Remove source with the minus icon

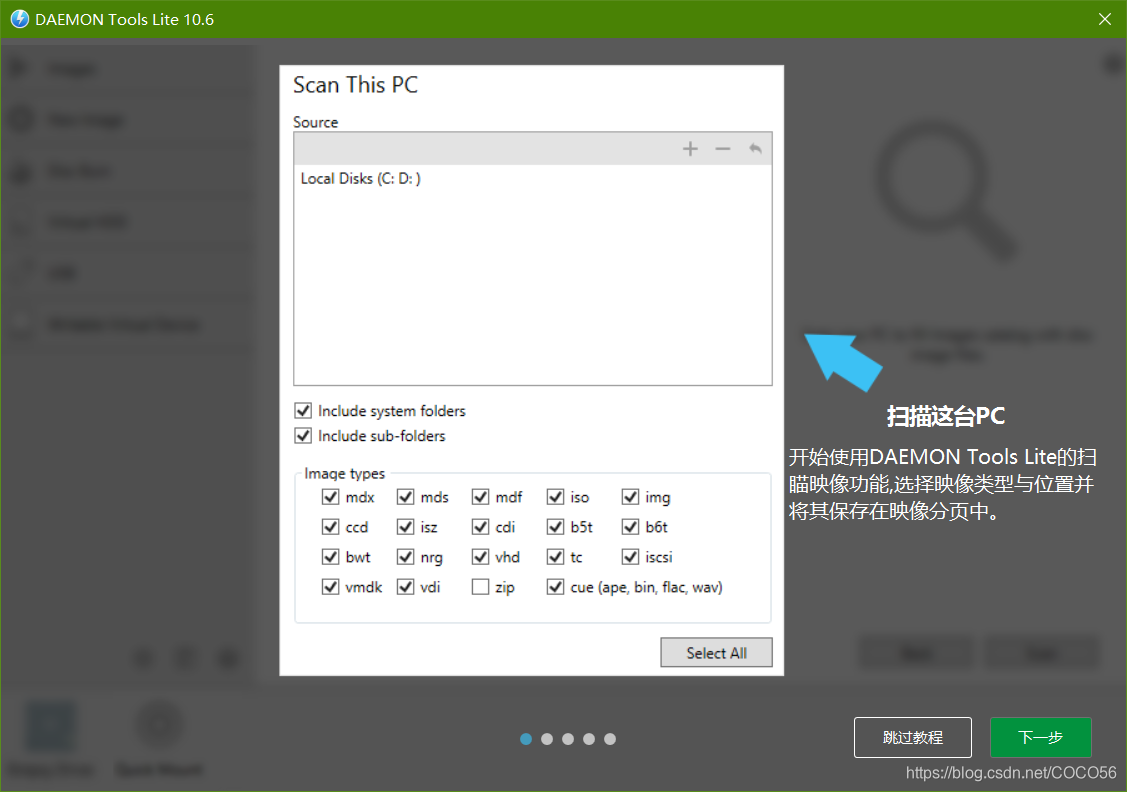722,149
